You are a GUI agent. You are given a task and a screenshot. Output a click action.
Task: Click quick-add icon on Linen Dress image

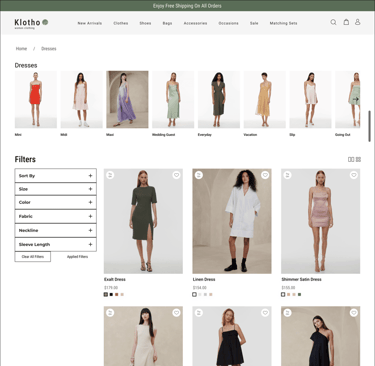coord(199,175)
